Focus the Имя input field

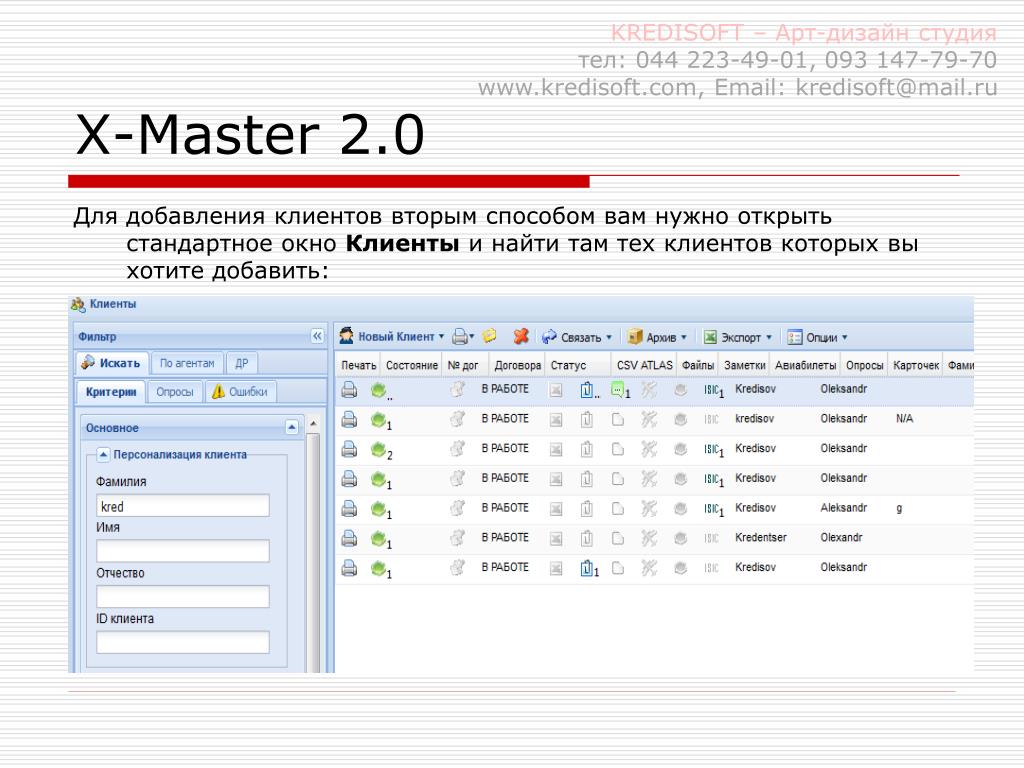point(183,551)
